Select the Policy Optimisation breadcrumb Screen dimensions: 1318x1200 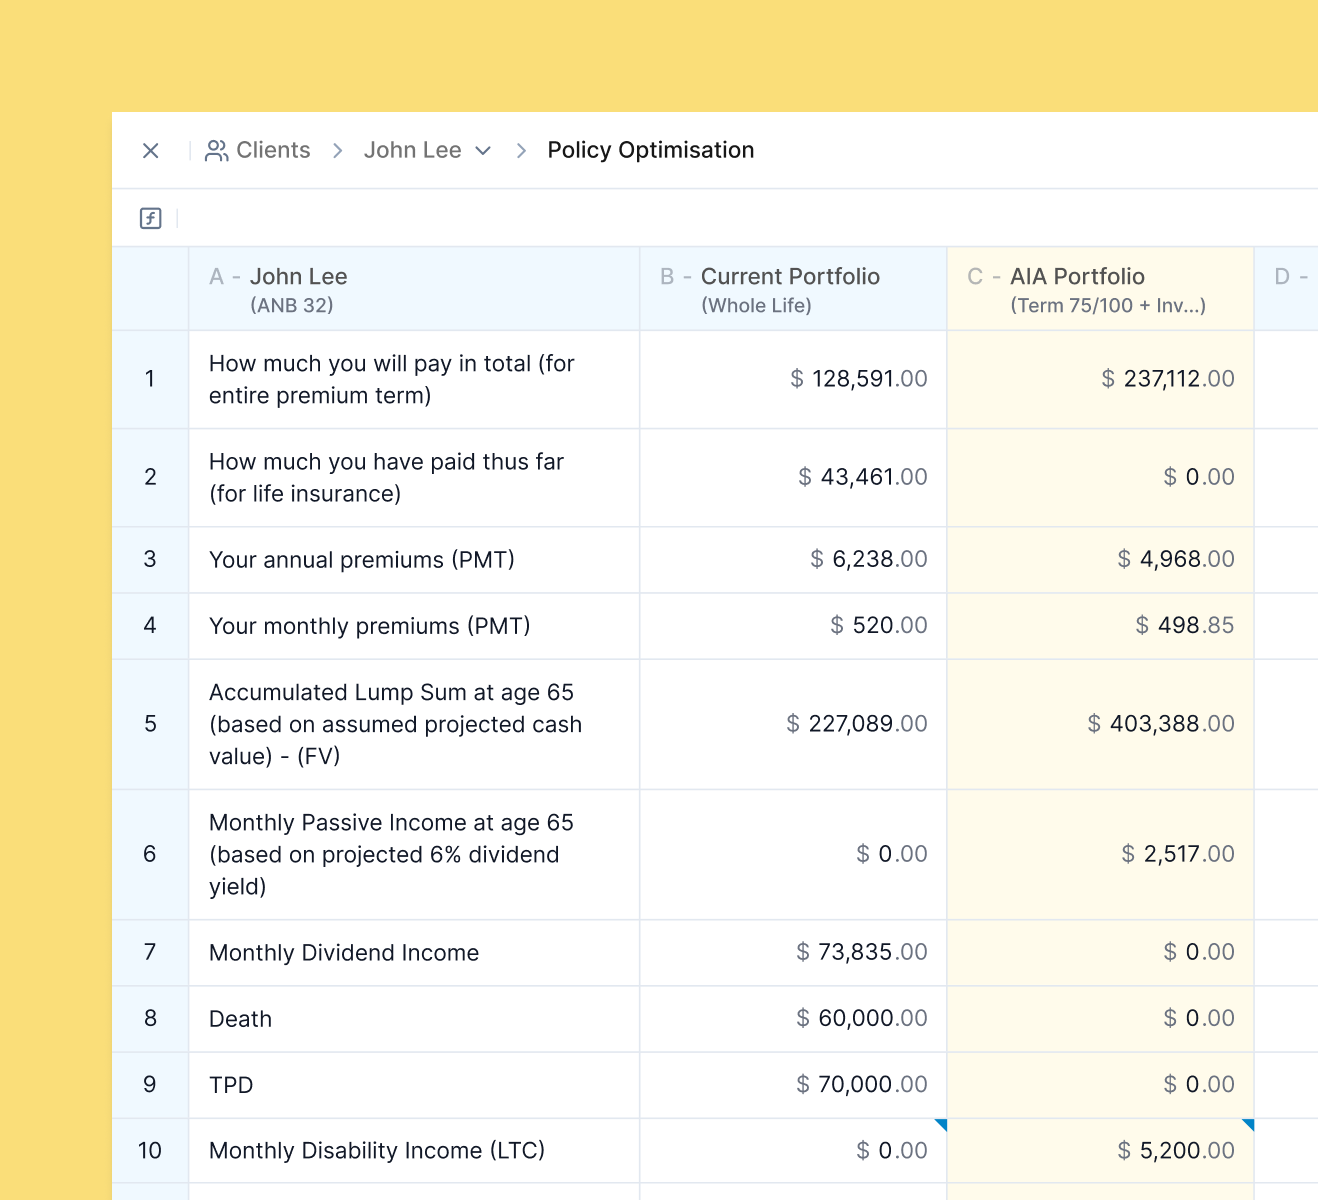pos(650,150)
